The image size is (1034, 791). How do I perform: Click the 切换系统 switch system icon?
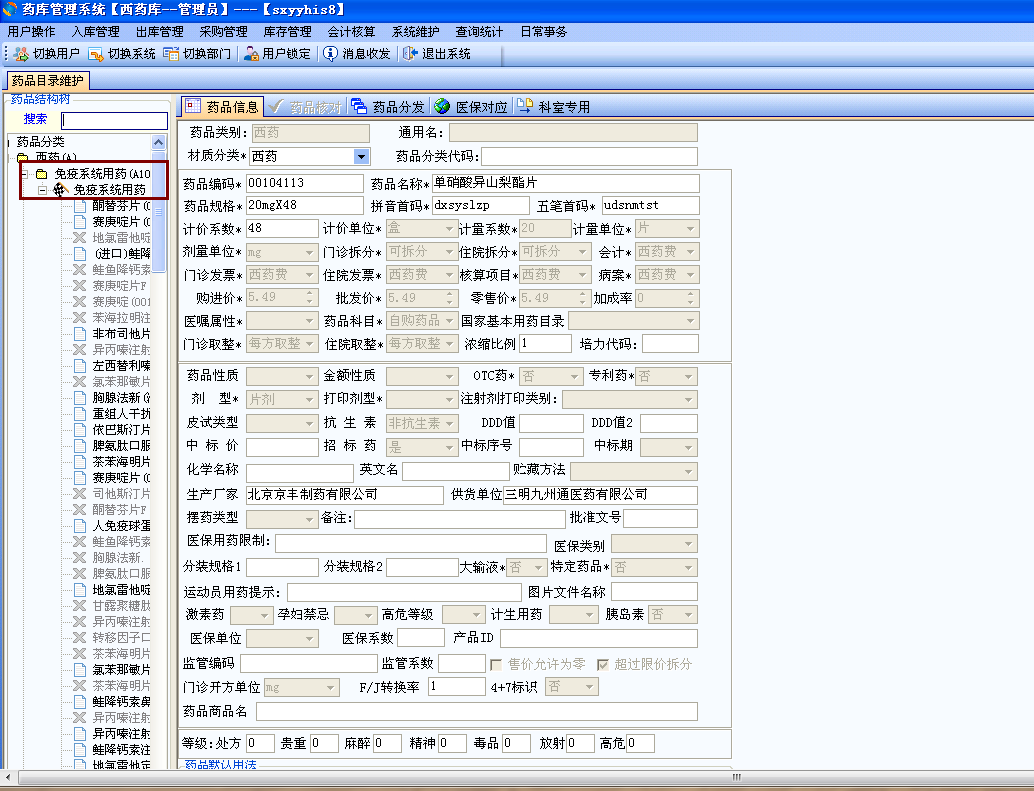[96, 54]
